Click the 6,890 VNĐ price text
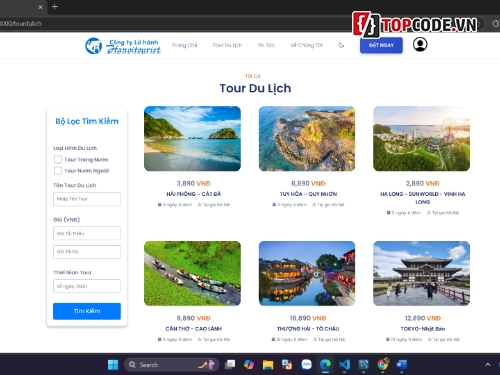The image size is (500, 375). click(308, 183)
